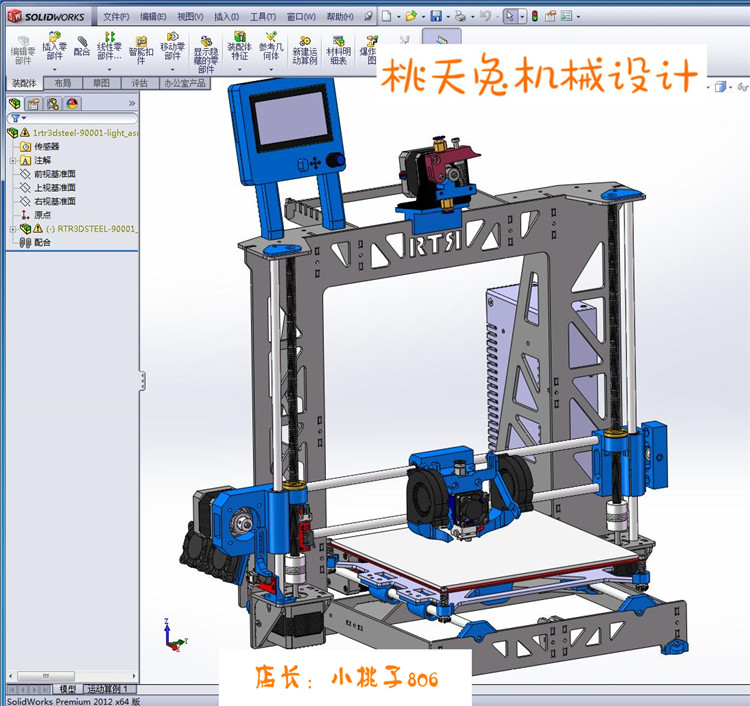750x706 pixels.
Task: Select 上视基准面 top plane
Action: (55, 188)
